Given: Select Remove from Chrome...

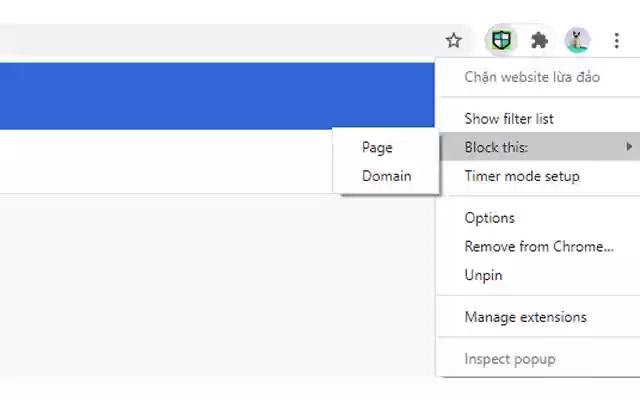Looking at the screenshot, I should pos(539,246).
